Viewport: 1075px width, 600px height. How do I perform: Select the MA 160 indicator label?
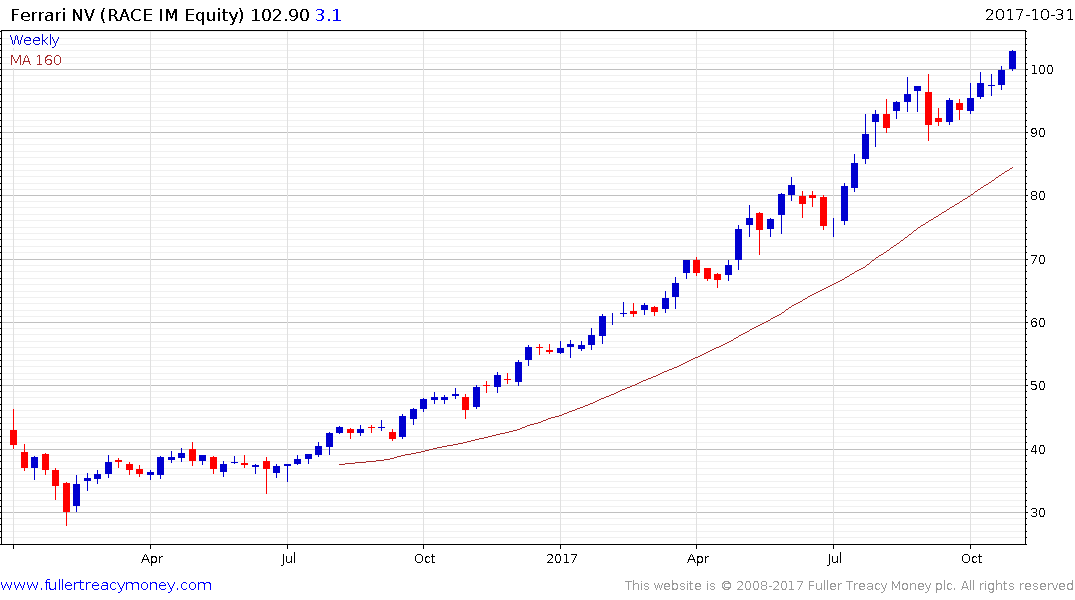pyautogui.click(x=36, y=60)
